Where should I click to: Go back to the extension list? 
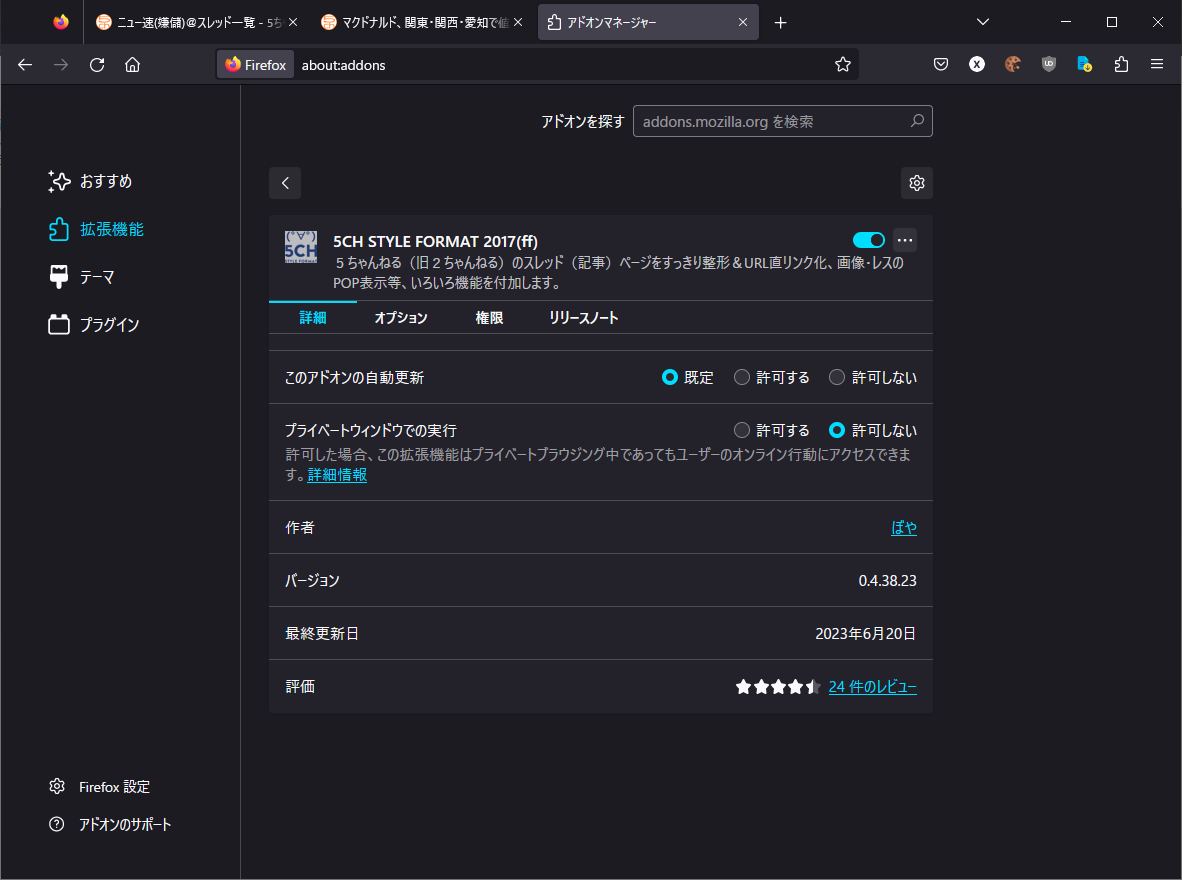click(x=285, y=182)
